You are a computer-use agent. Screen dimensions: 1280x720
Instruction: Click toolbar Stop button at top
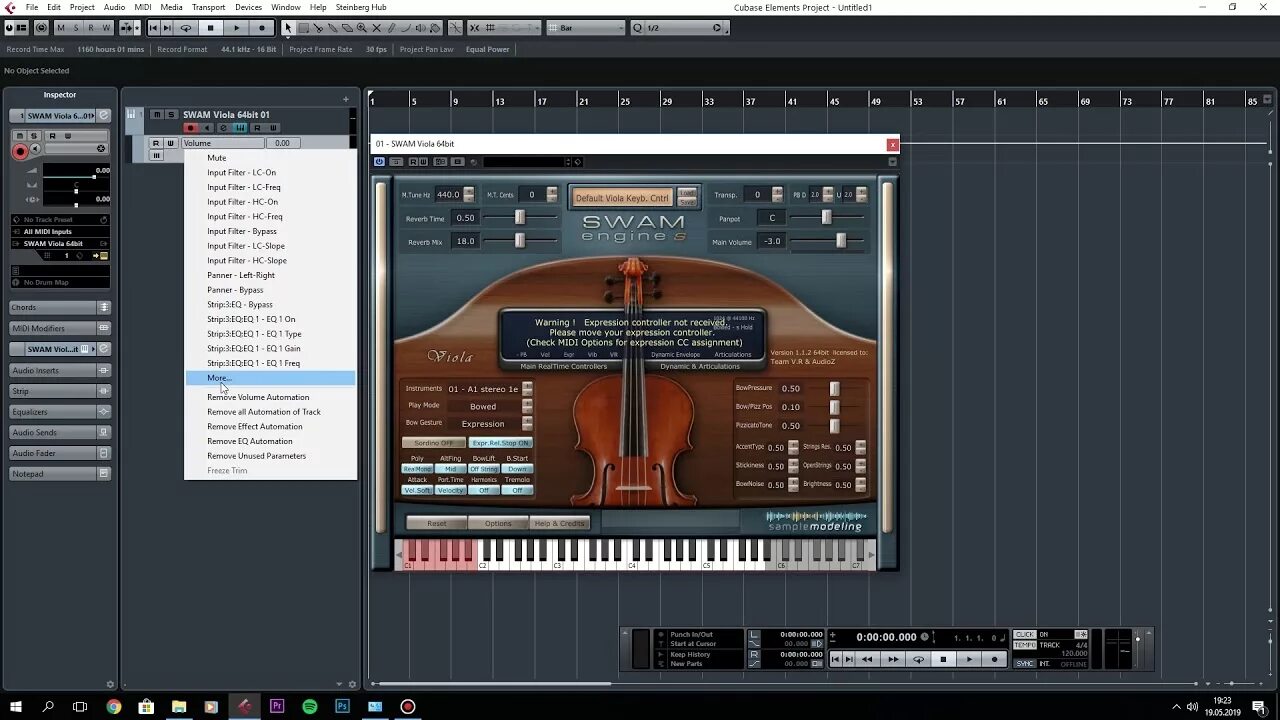tap(210, 28)
